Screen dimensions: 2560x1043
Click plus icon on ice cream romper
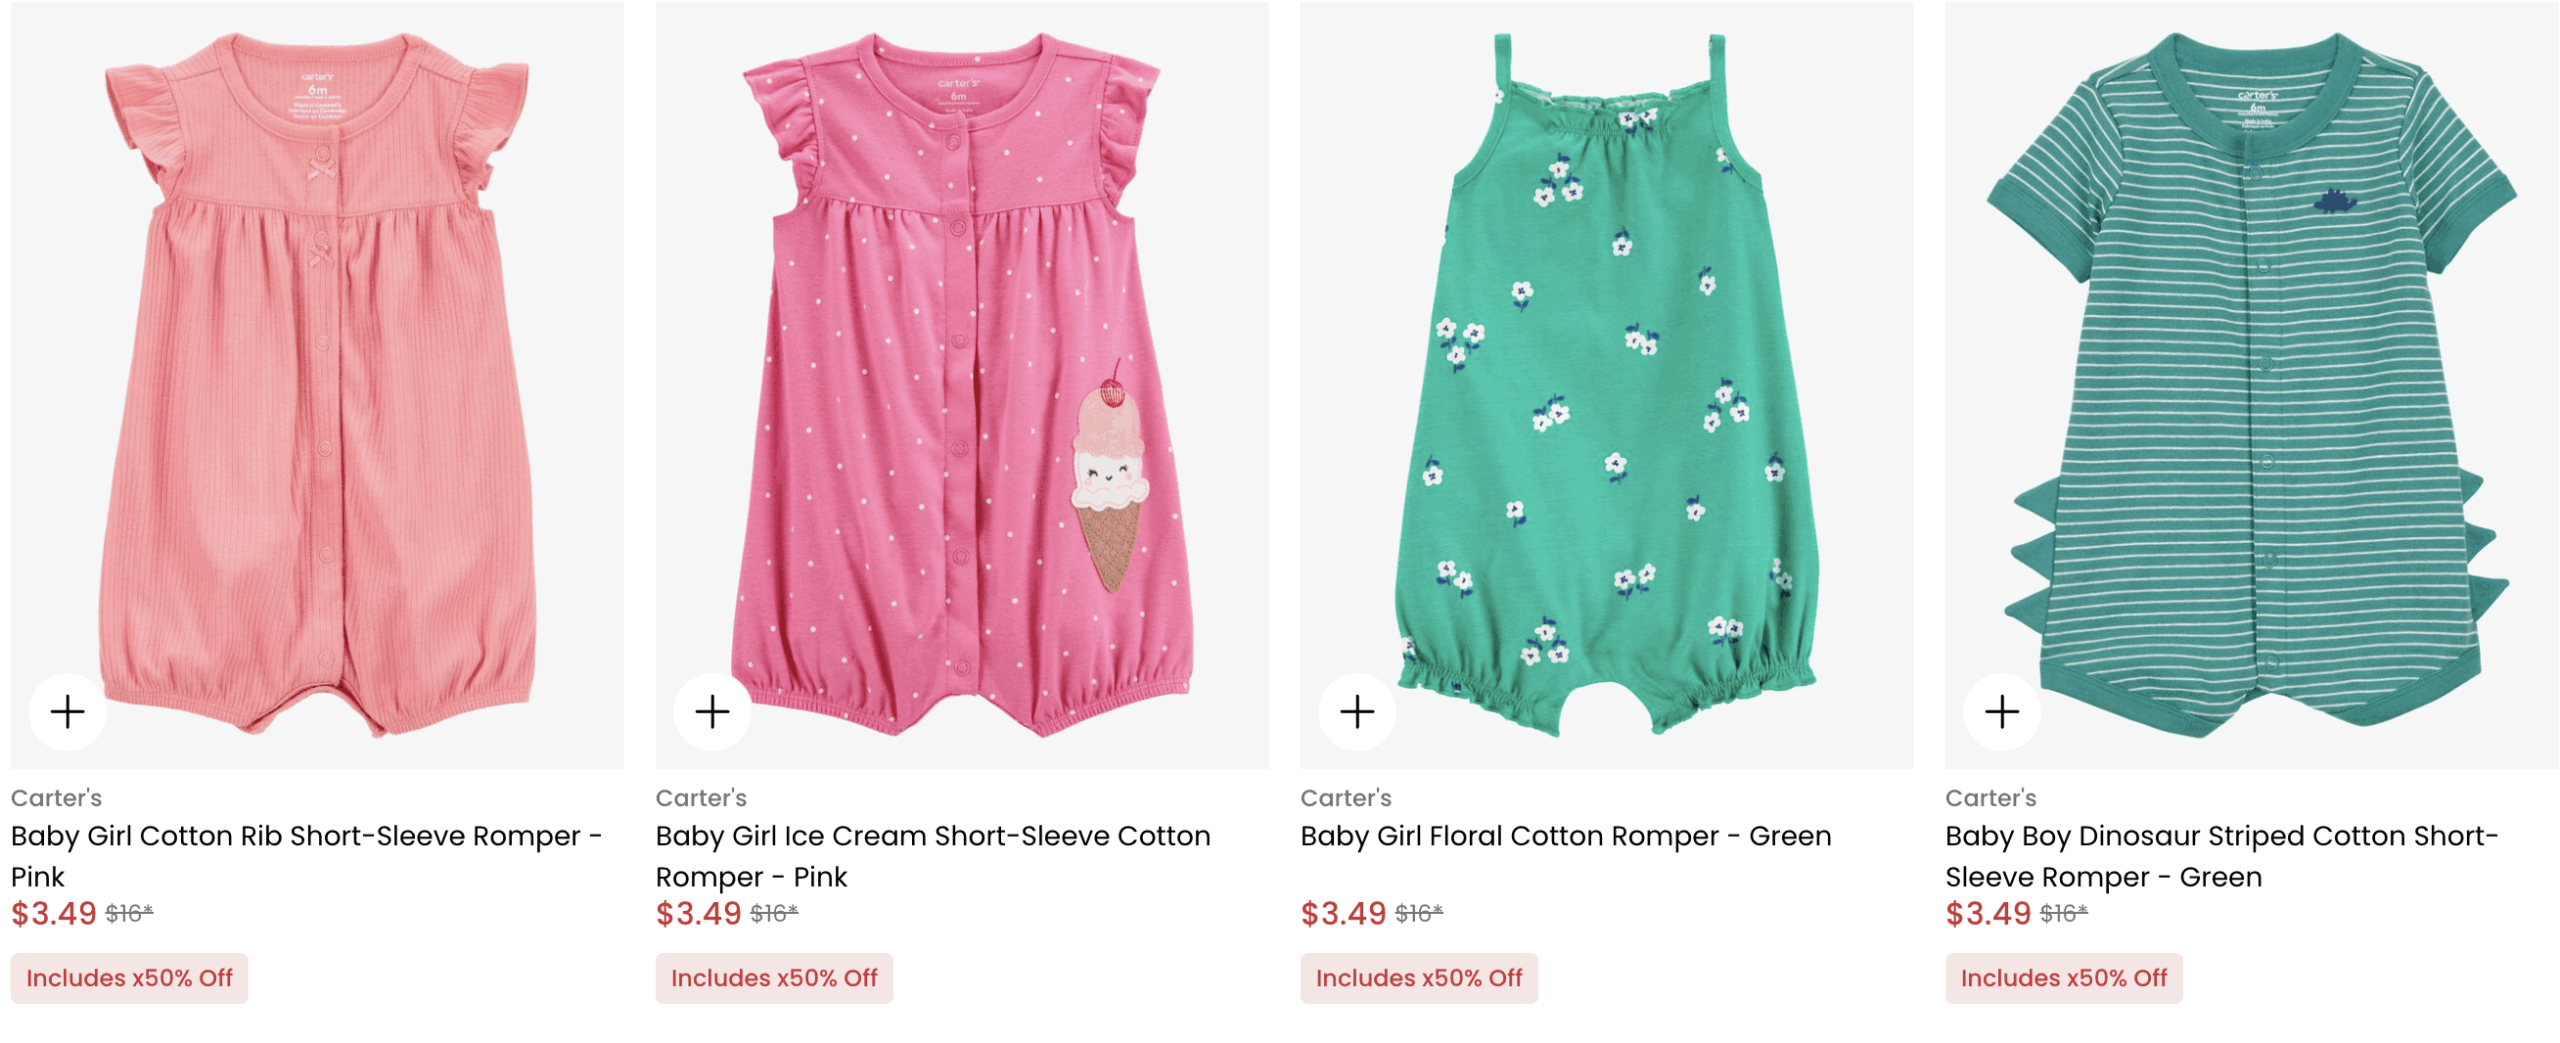click(712, 712)
